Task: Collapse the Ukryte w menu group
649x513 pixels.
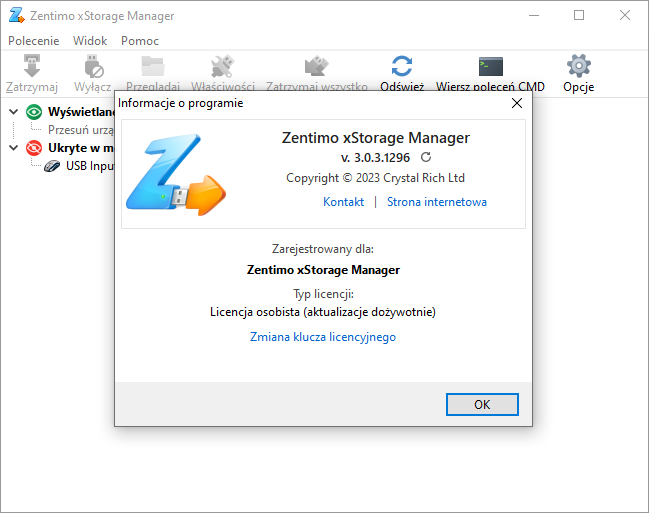Action: pos(14,148)
